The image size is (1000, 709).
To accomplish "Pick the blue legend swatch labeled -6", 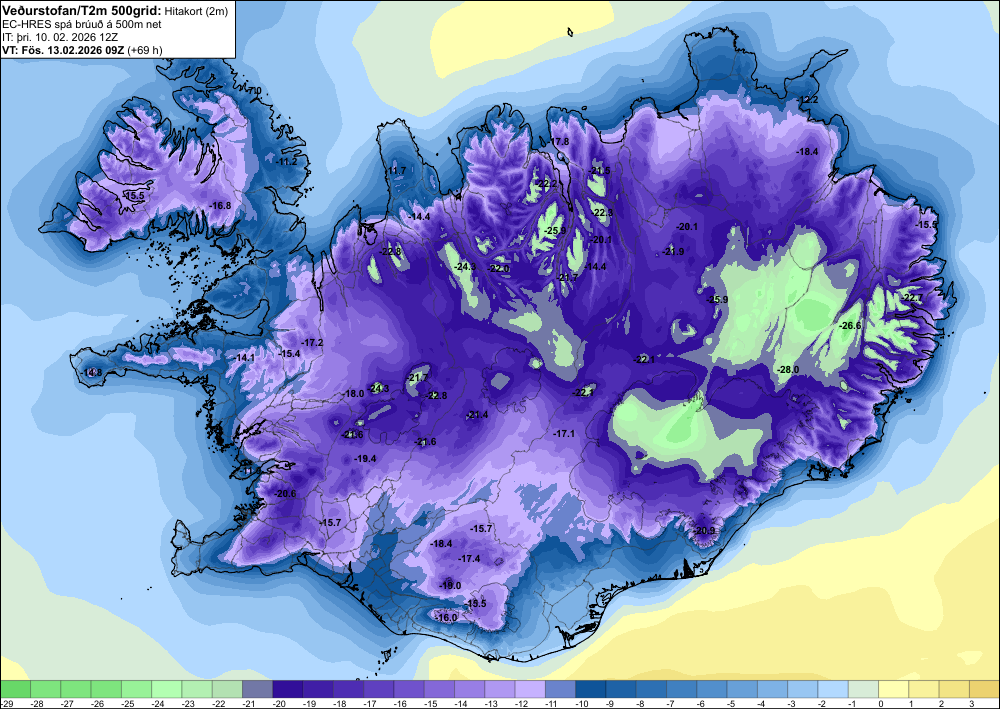I will [x=712, y=689].
